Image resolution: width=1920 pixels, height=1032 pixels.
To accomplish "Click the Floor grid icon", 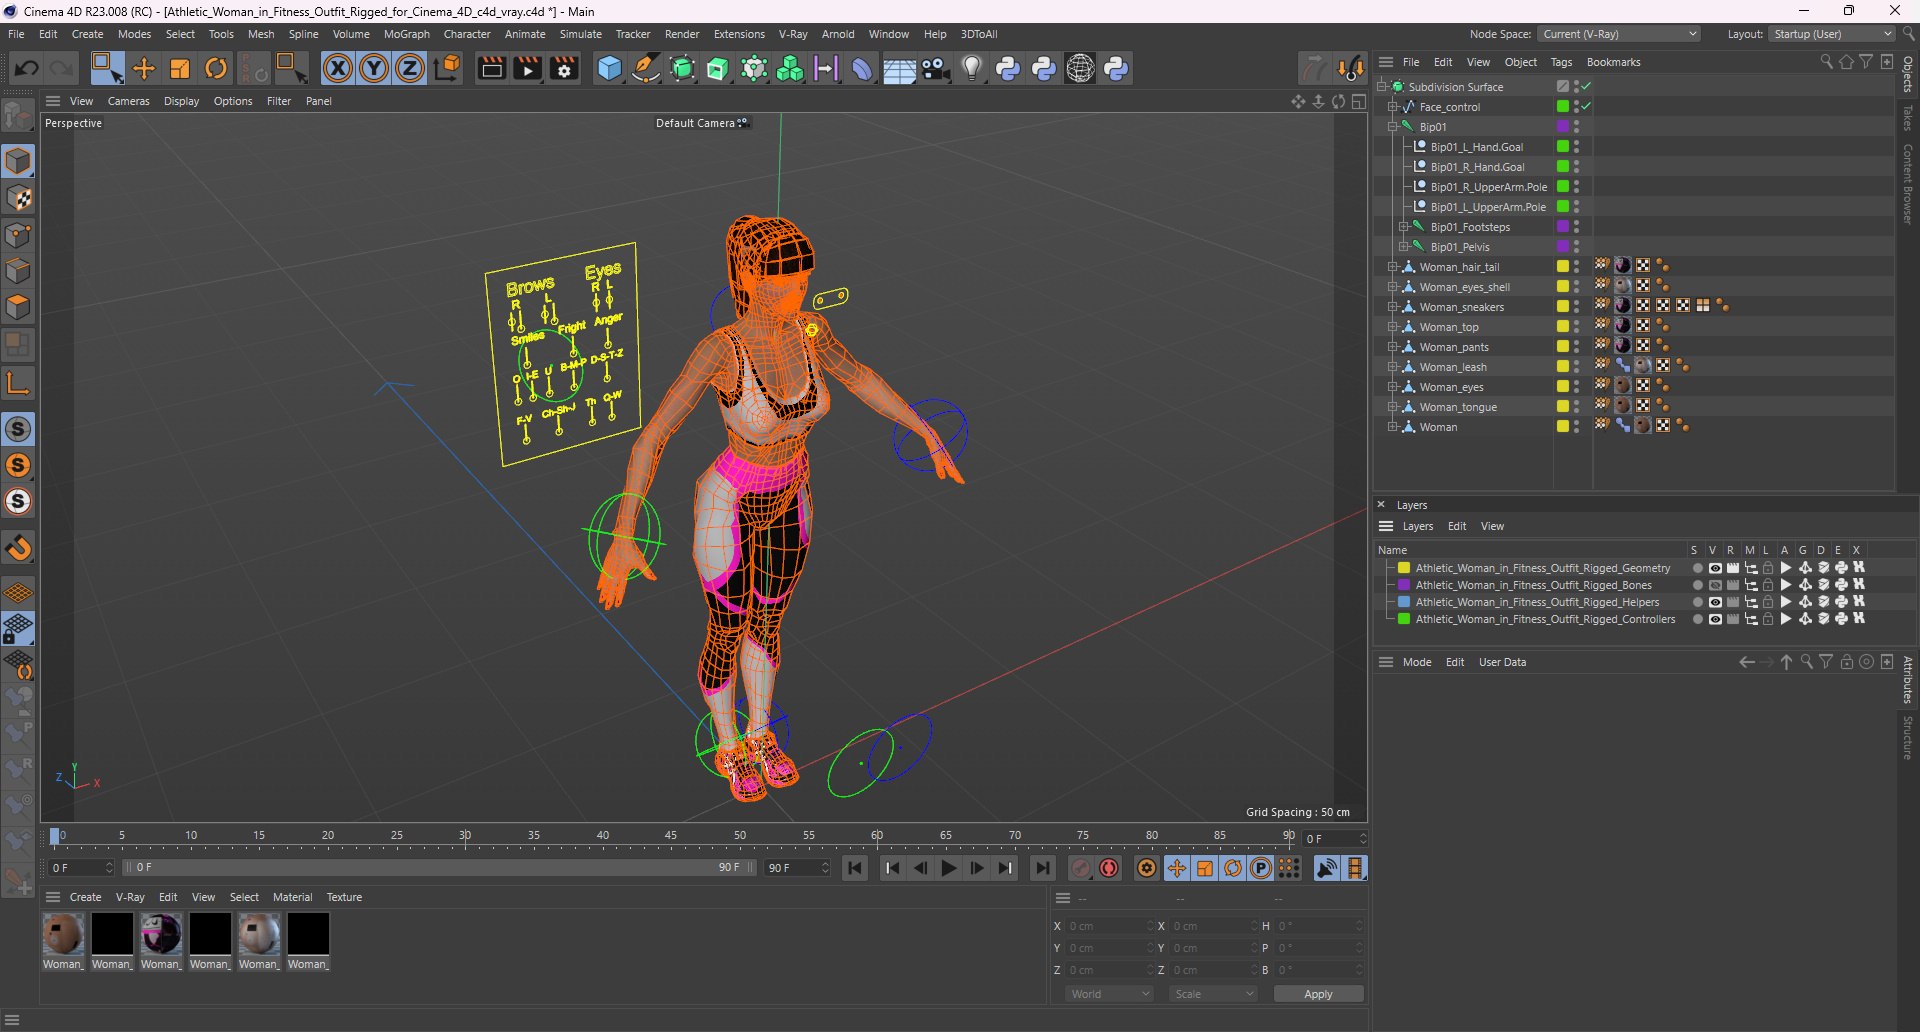I will pyautogui.click(x=899, y=69).
